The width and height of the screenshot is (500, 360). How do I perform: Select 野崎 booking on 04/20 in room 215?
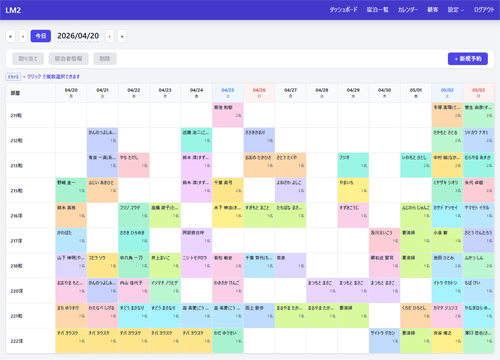[71, 190]
